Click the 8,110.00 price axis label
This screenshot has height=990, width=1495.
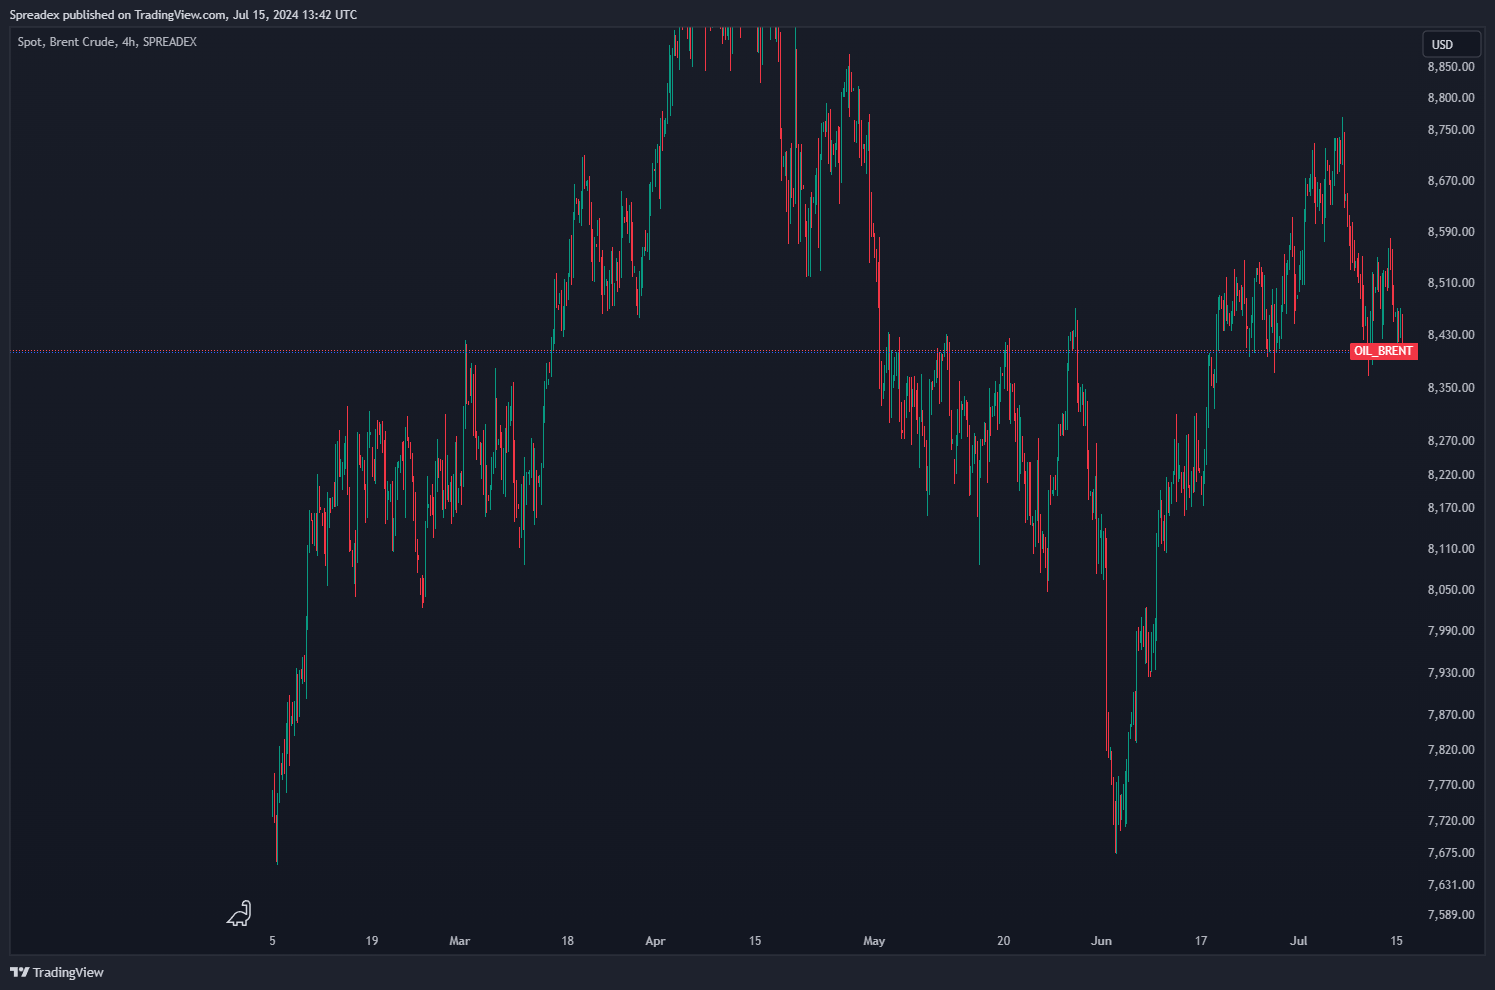pos(1451,549)
